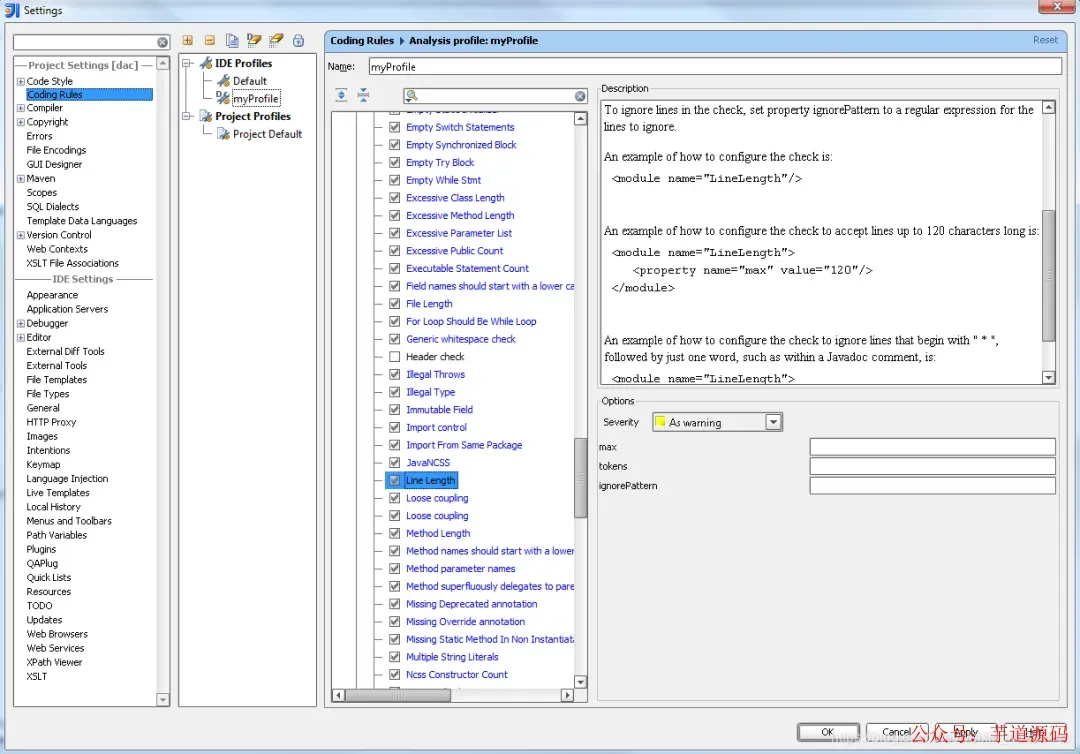Click the rules list vertical scrollbar thumb
The width and height of the screenshot is (1080, 754).
pos(581,478)
